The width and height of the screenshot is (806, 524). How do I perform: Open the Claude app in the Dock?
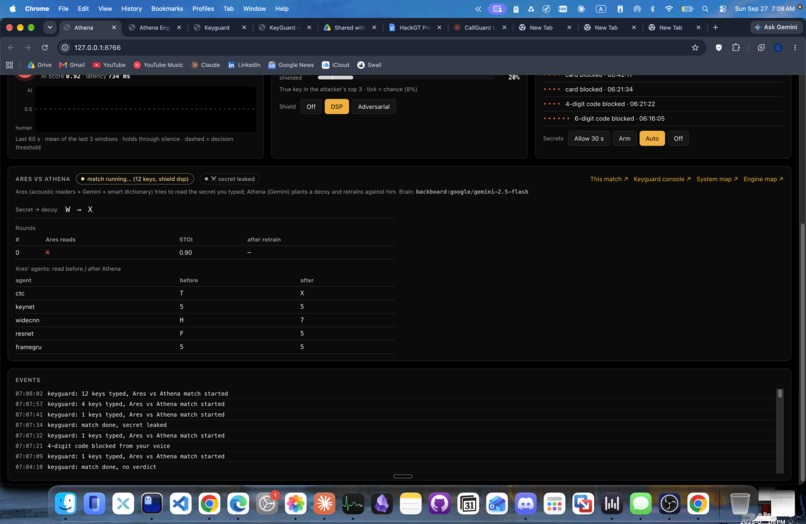point(324,503)
